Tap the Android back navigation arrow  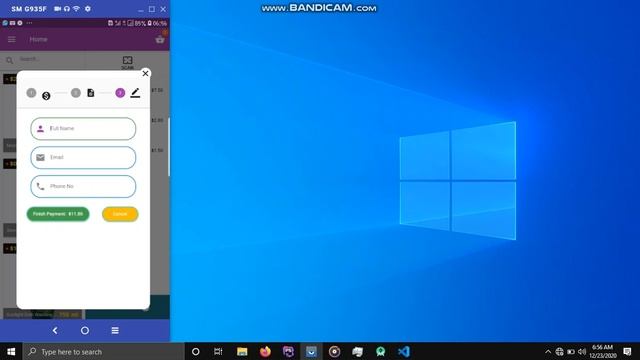coord(55,330)
